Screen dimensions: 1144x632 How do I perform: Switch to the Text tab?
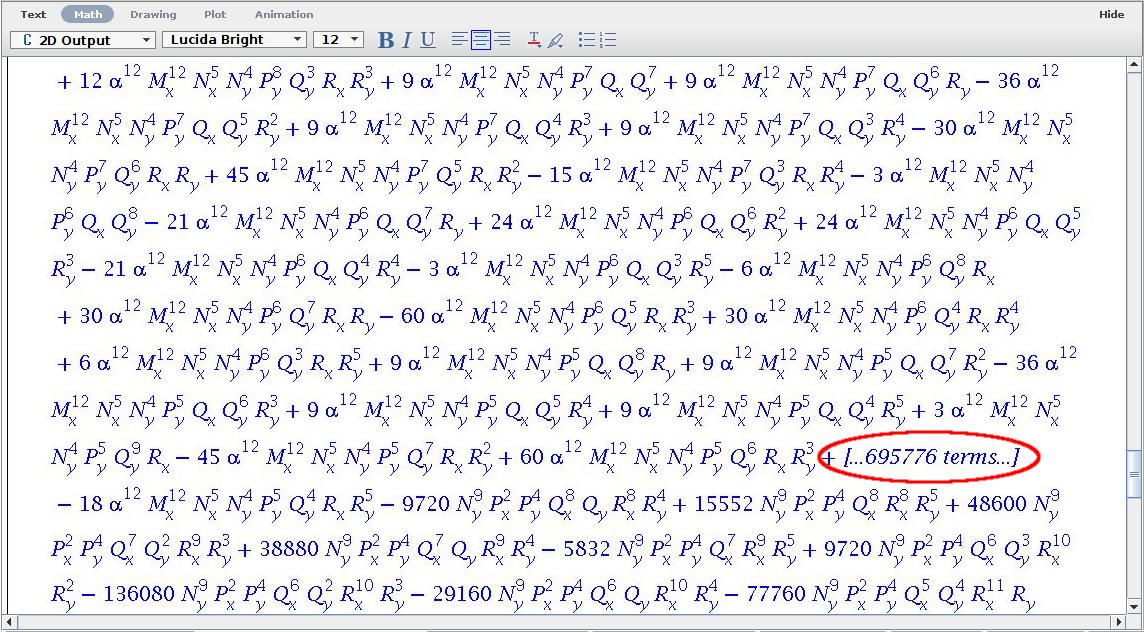coord(33,15)
